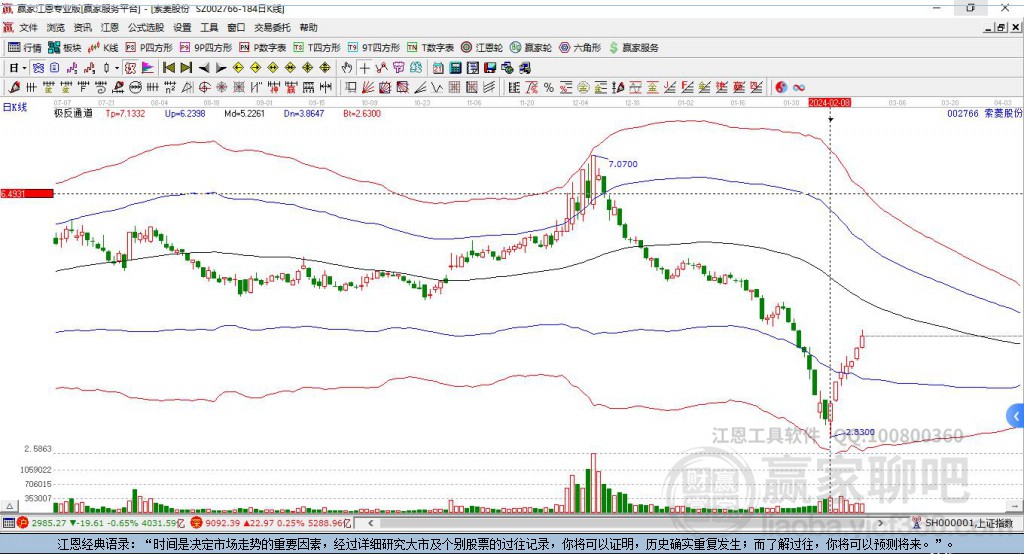Select the red fan lines drawing tool
The image size is (1024, 554).
pos(367,87)
